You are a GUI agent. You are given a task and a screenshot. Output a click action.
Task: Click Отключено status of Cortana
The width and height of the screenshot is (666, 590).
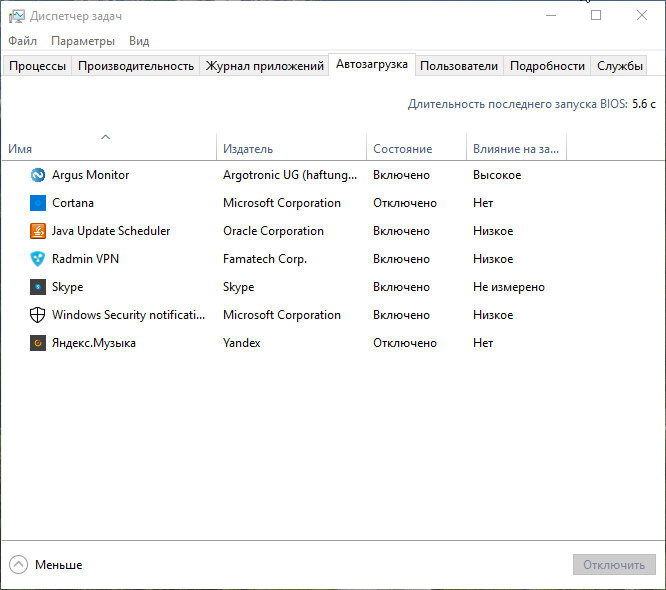point(405,203)
